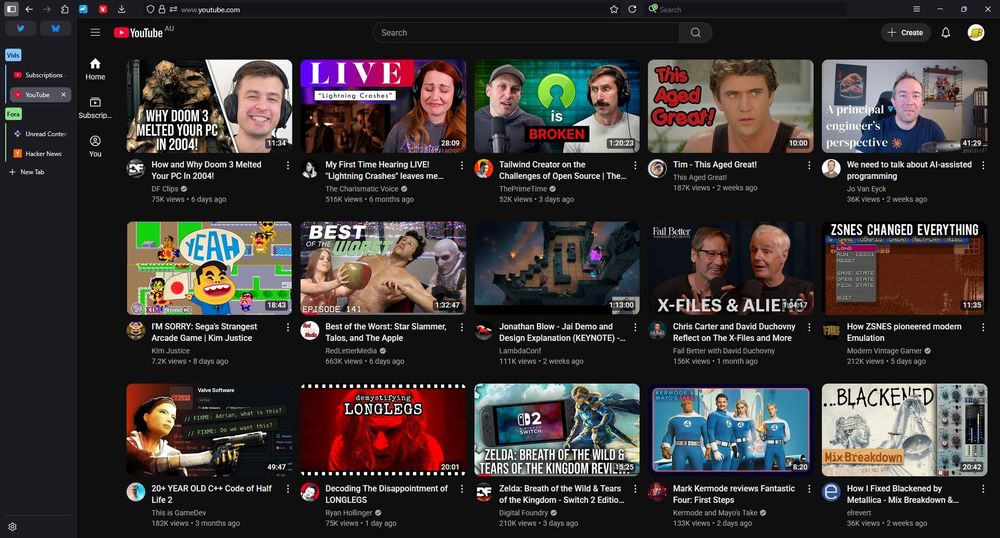Close the YouTube tab with X
The height and width of the screenshot is (538, 1000).
[63, 94]
